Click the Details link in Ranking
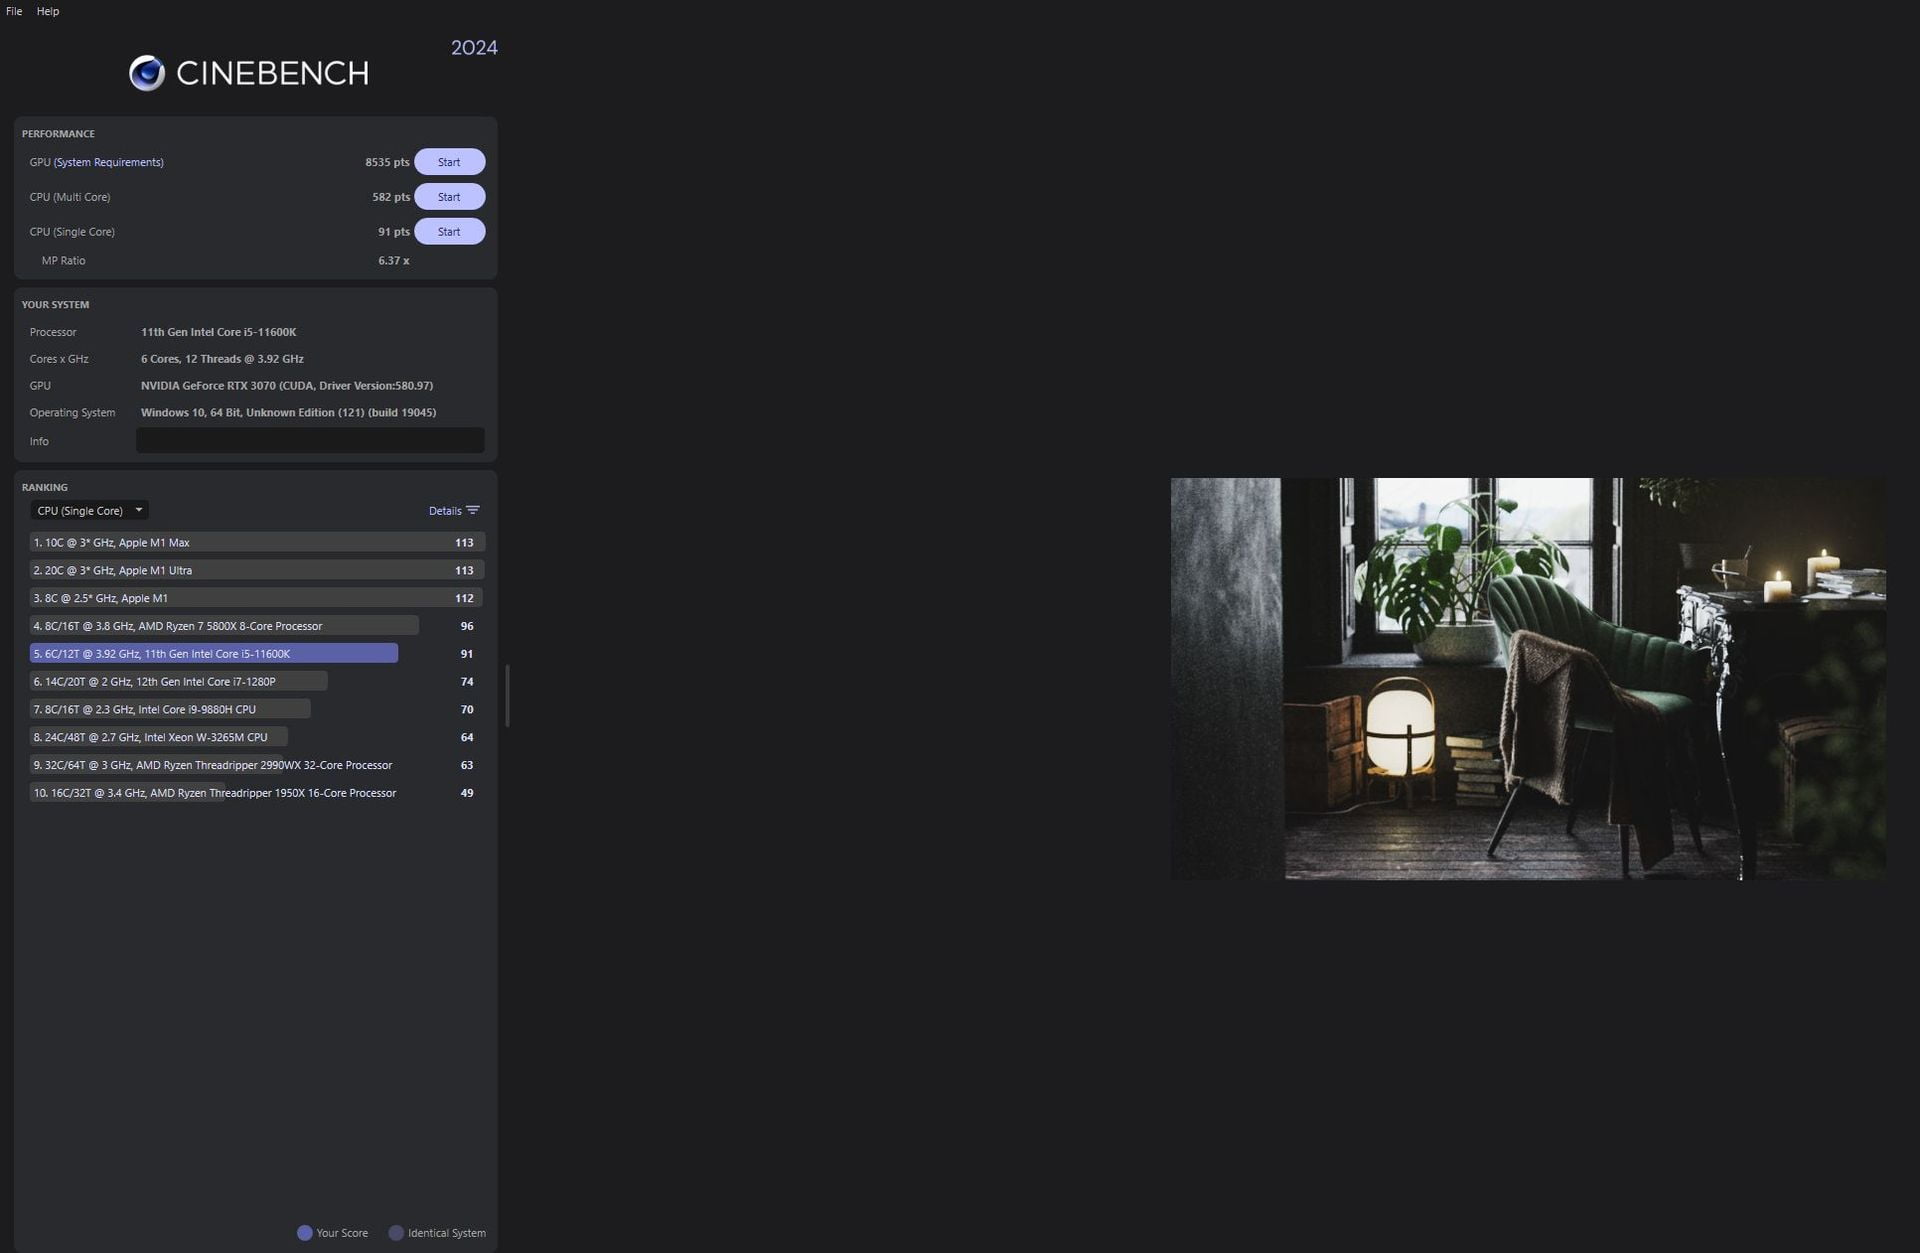This screenshot has width=1920, height=1253. pyautogui.click(x=445, y=511)
